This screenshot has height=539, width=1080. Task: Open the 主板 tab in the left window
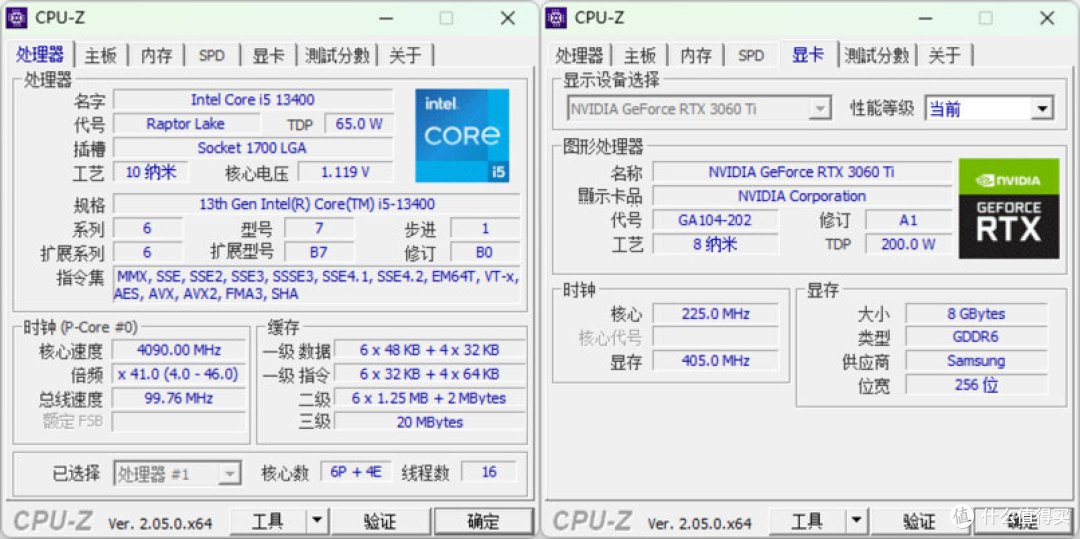(101, 56)
